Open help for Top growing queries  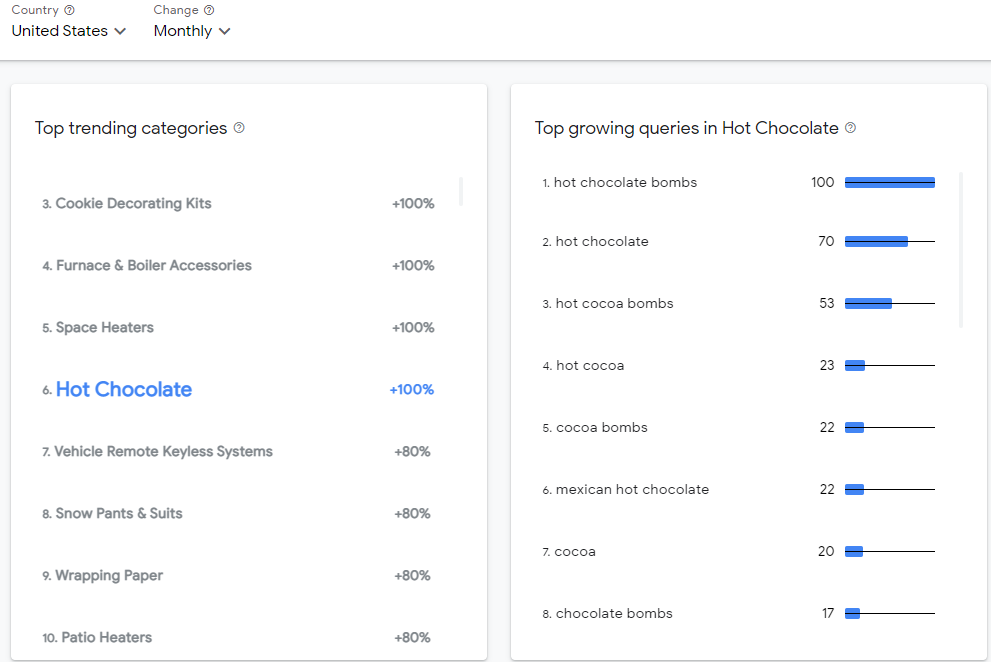850,128
